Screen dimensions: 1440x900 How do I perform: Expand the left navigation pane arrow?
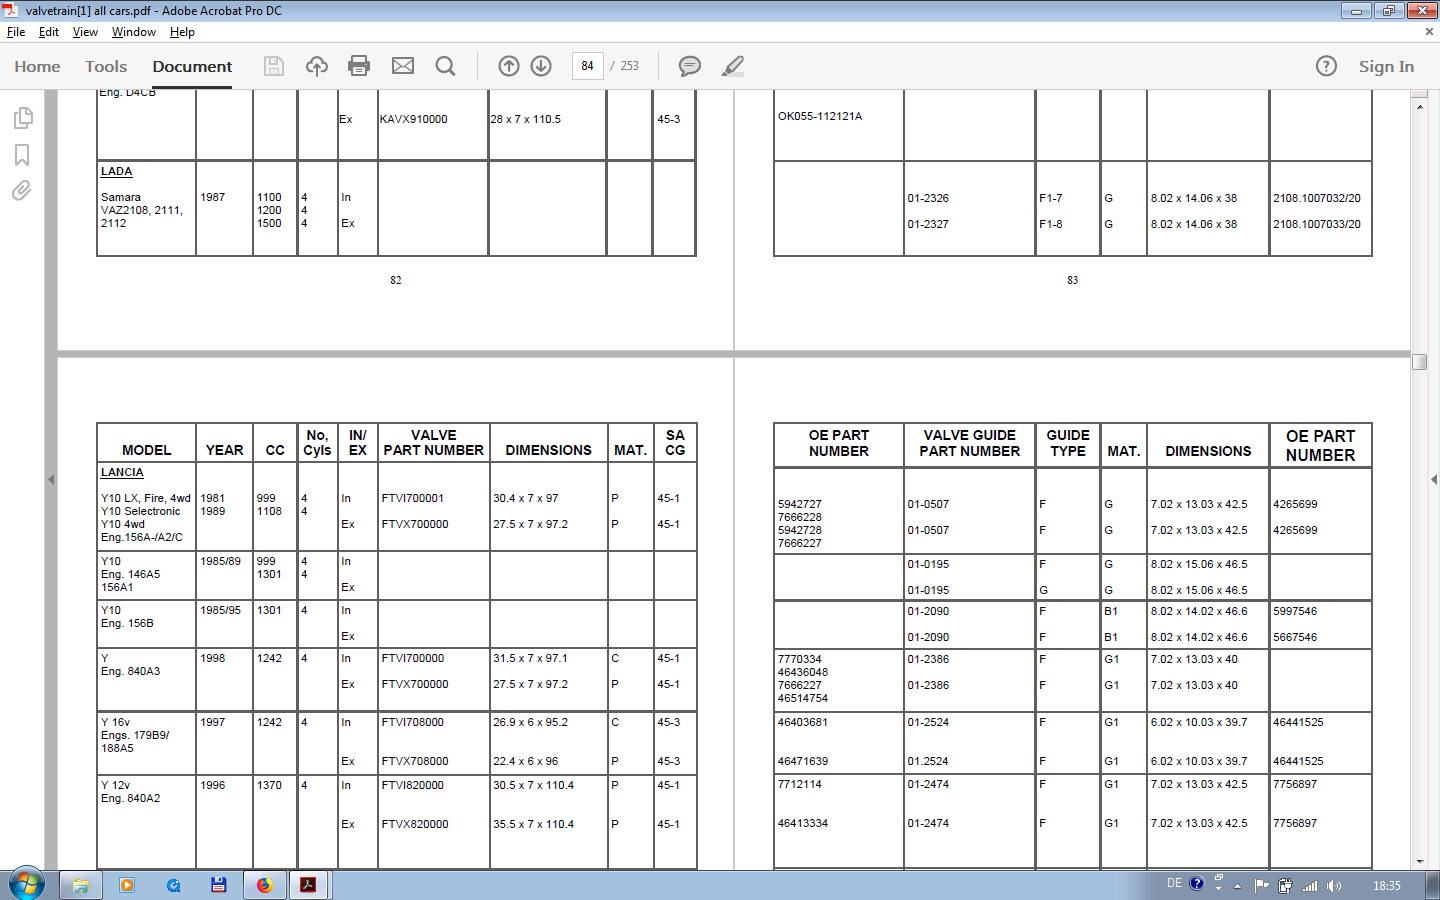click(x=51, y=480)
